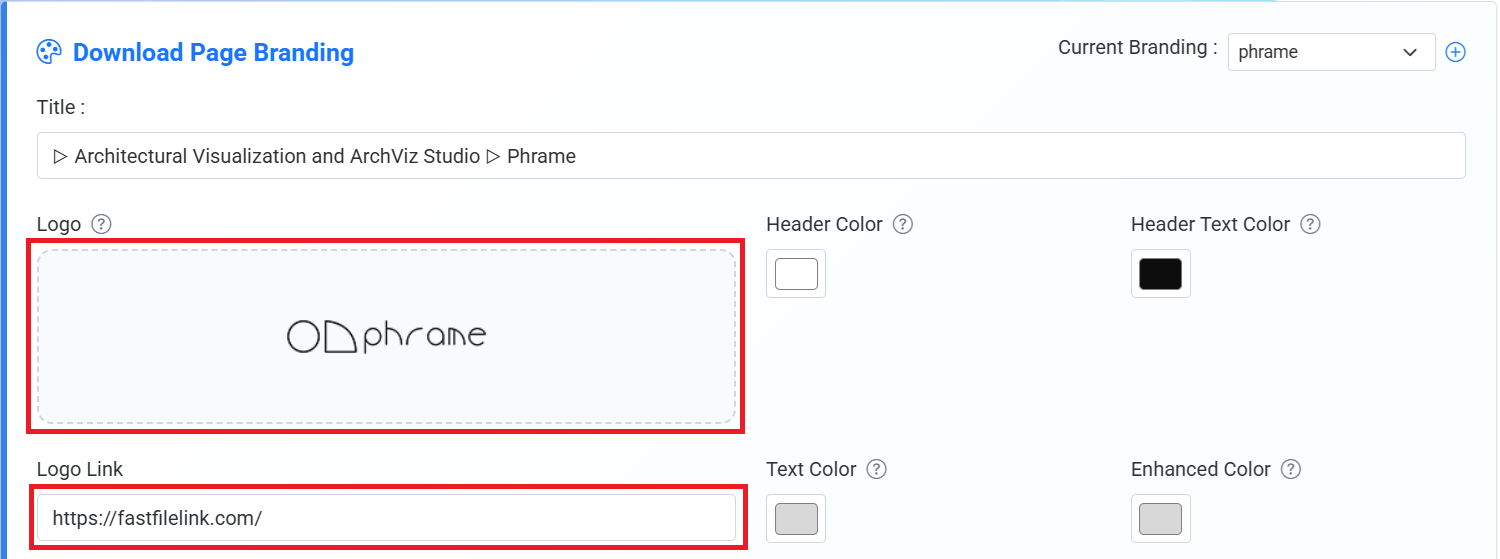Open the black Header Text Color swatch

tap(1161, 274)
